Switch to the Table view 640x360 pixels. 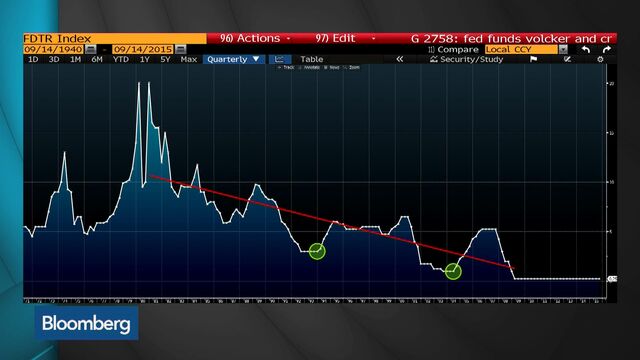pos(311,59)
